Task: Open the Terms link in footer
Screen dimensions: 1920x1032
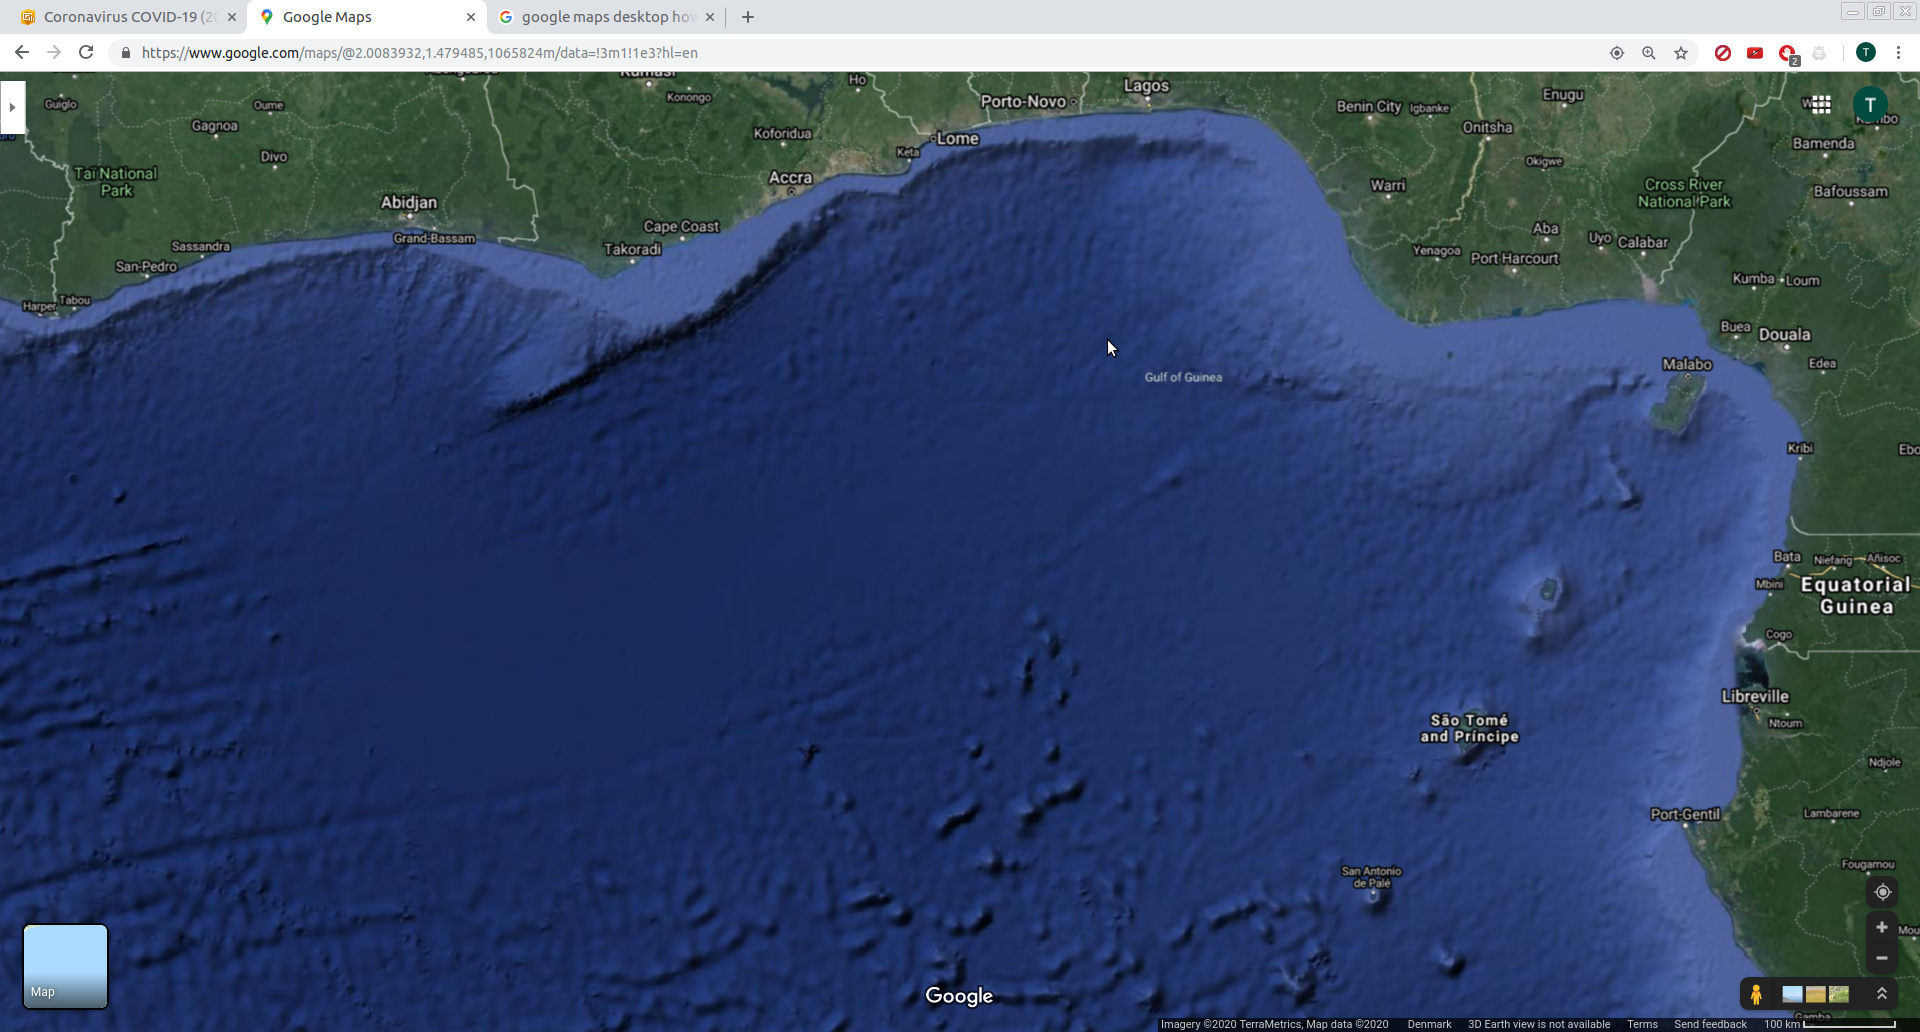Action: click(x=1642, y=1024)
